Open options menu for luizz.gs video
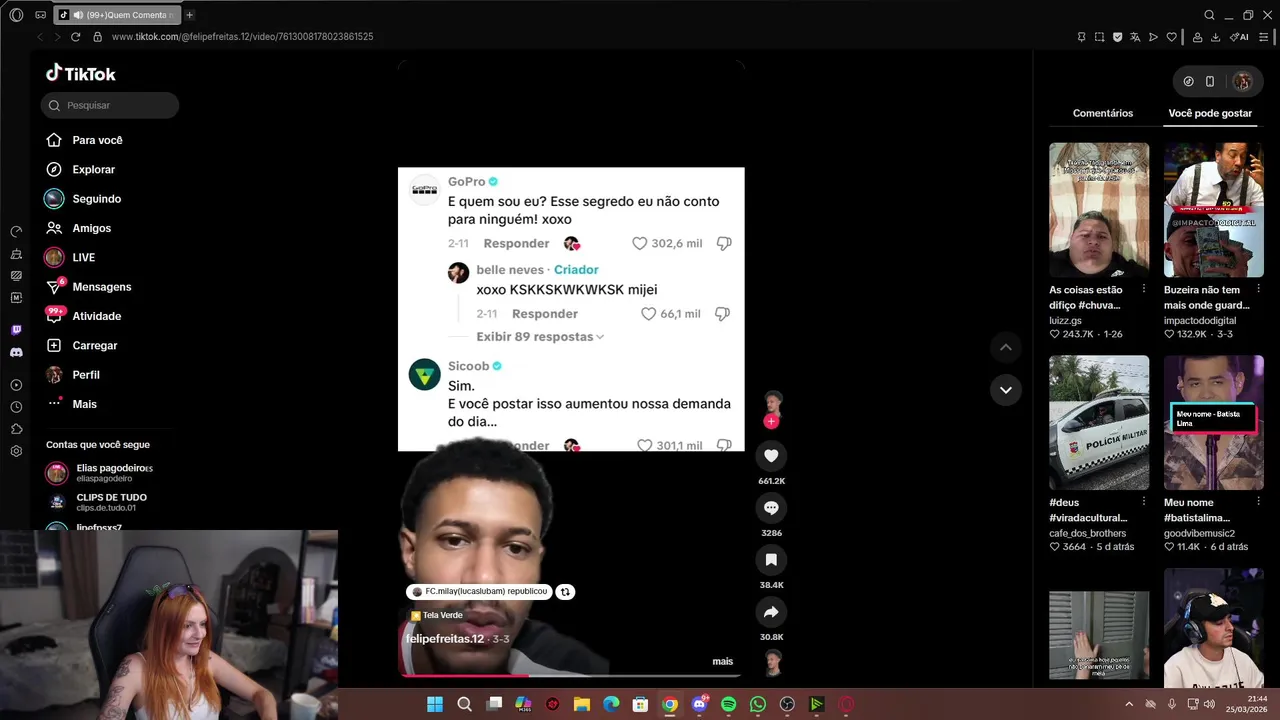The image size is (1280, 720). coord(1144,290)
